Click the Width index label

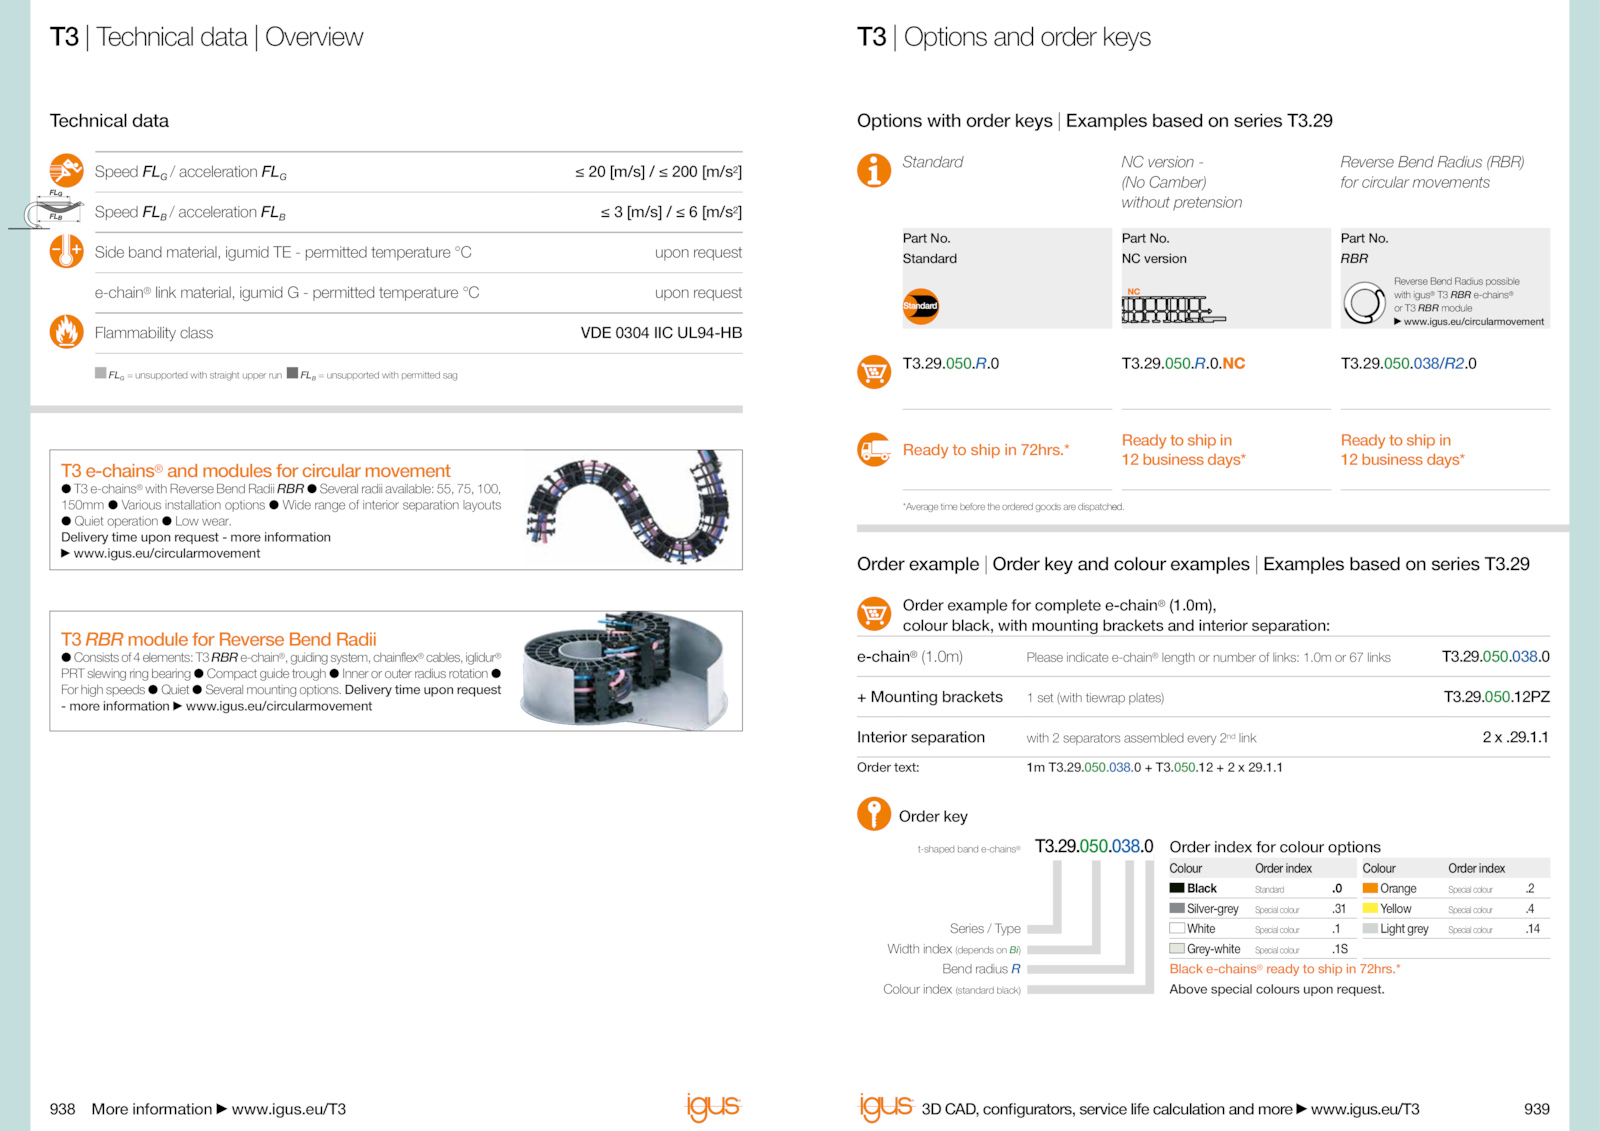pos(954,949)
